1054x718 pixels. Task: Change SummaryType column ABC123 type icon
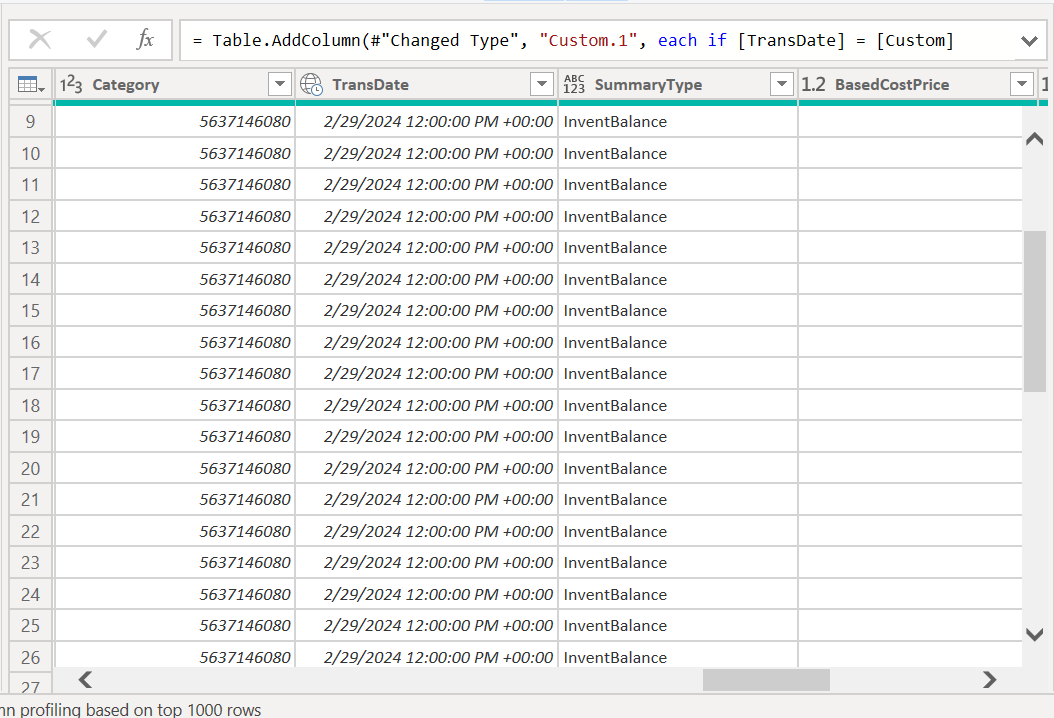(574, 85)
